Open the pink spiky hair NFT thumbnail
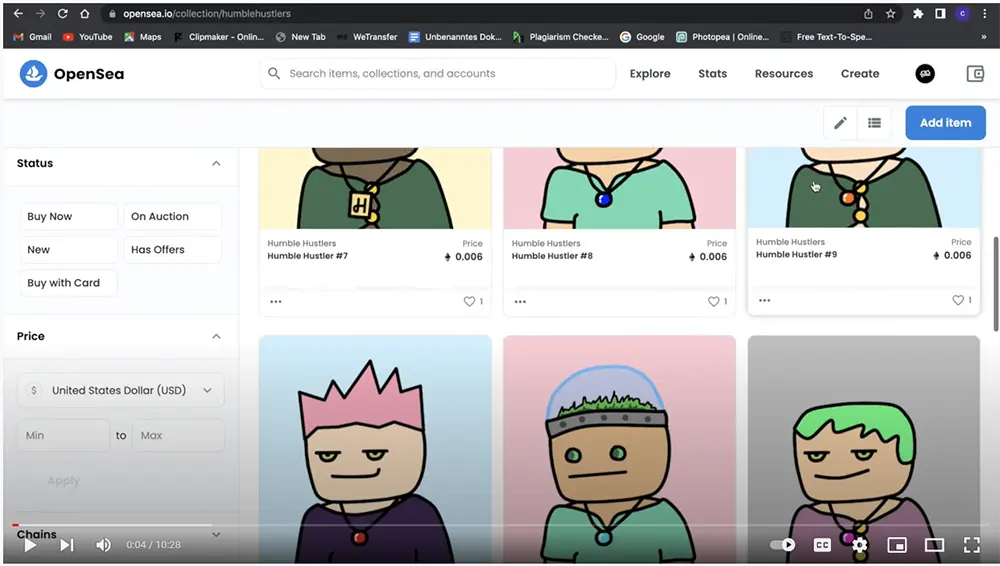1000x566 pixels. point(375,449)
